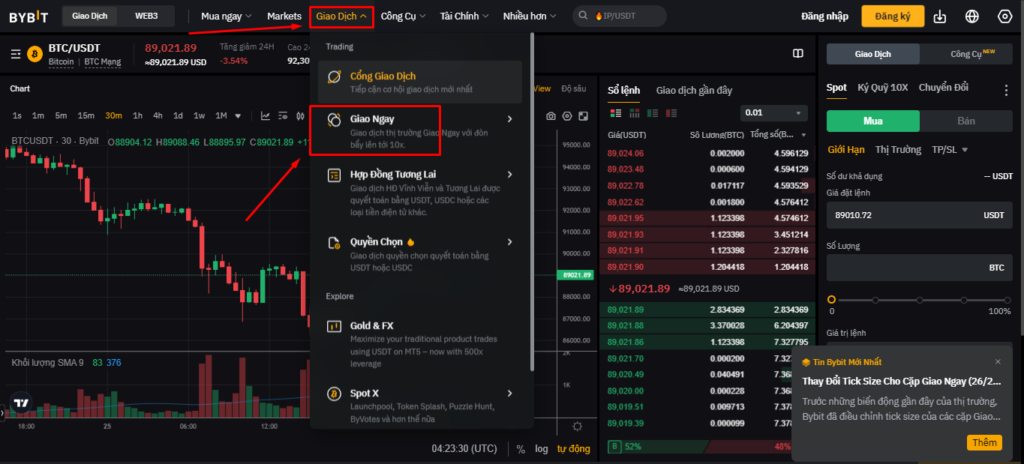Expand the TP/SL order type dropdown
The image size is (1024, 464).
[x=950, y=150]
